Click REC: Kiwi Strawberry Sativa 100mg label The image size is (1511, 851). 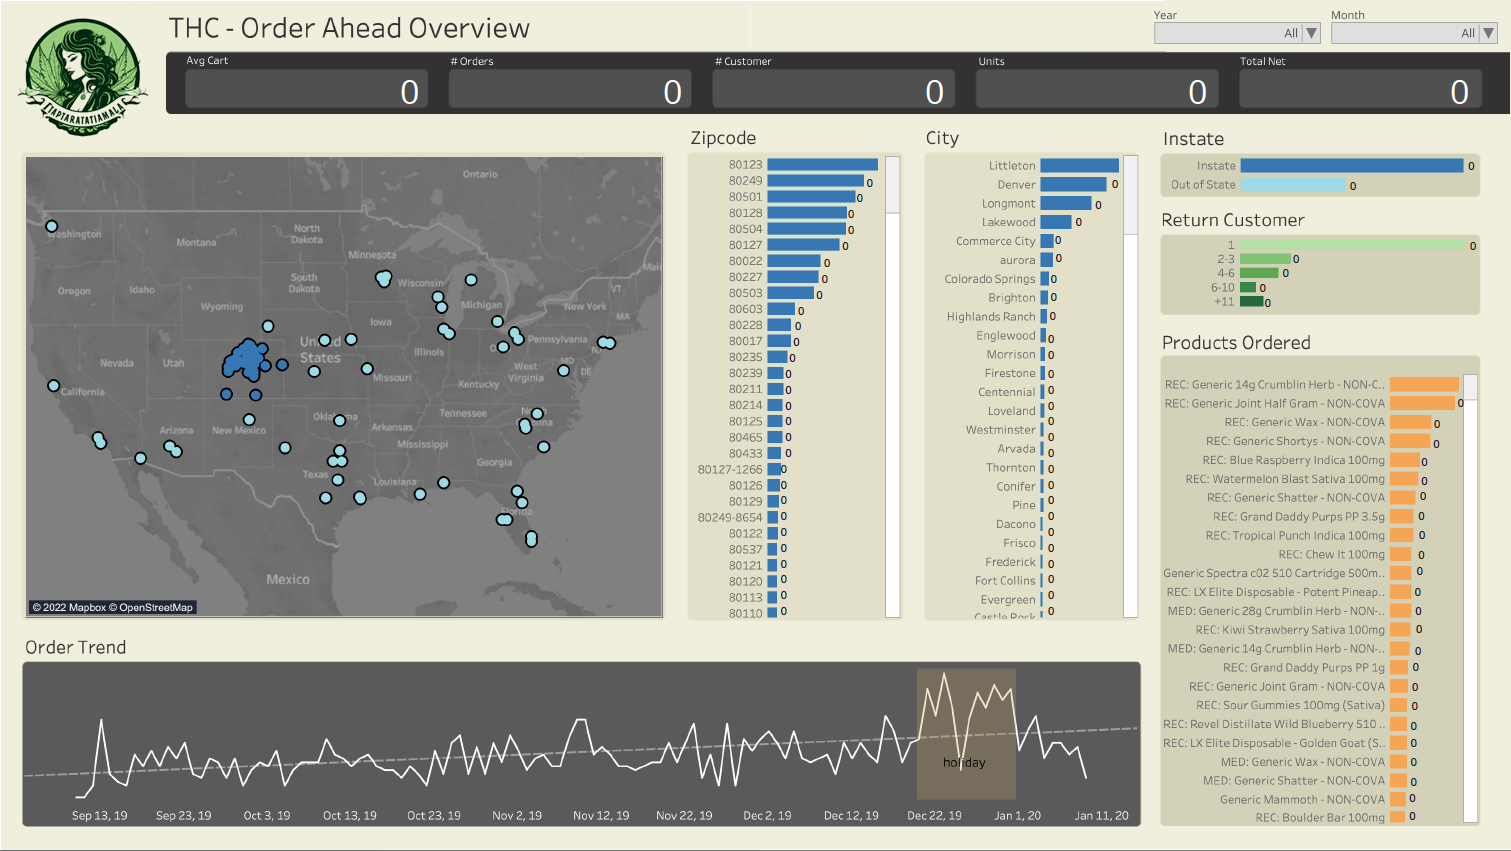point(1290,630)
